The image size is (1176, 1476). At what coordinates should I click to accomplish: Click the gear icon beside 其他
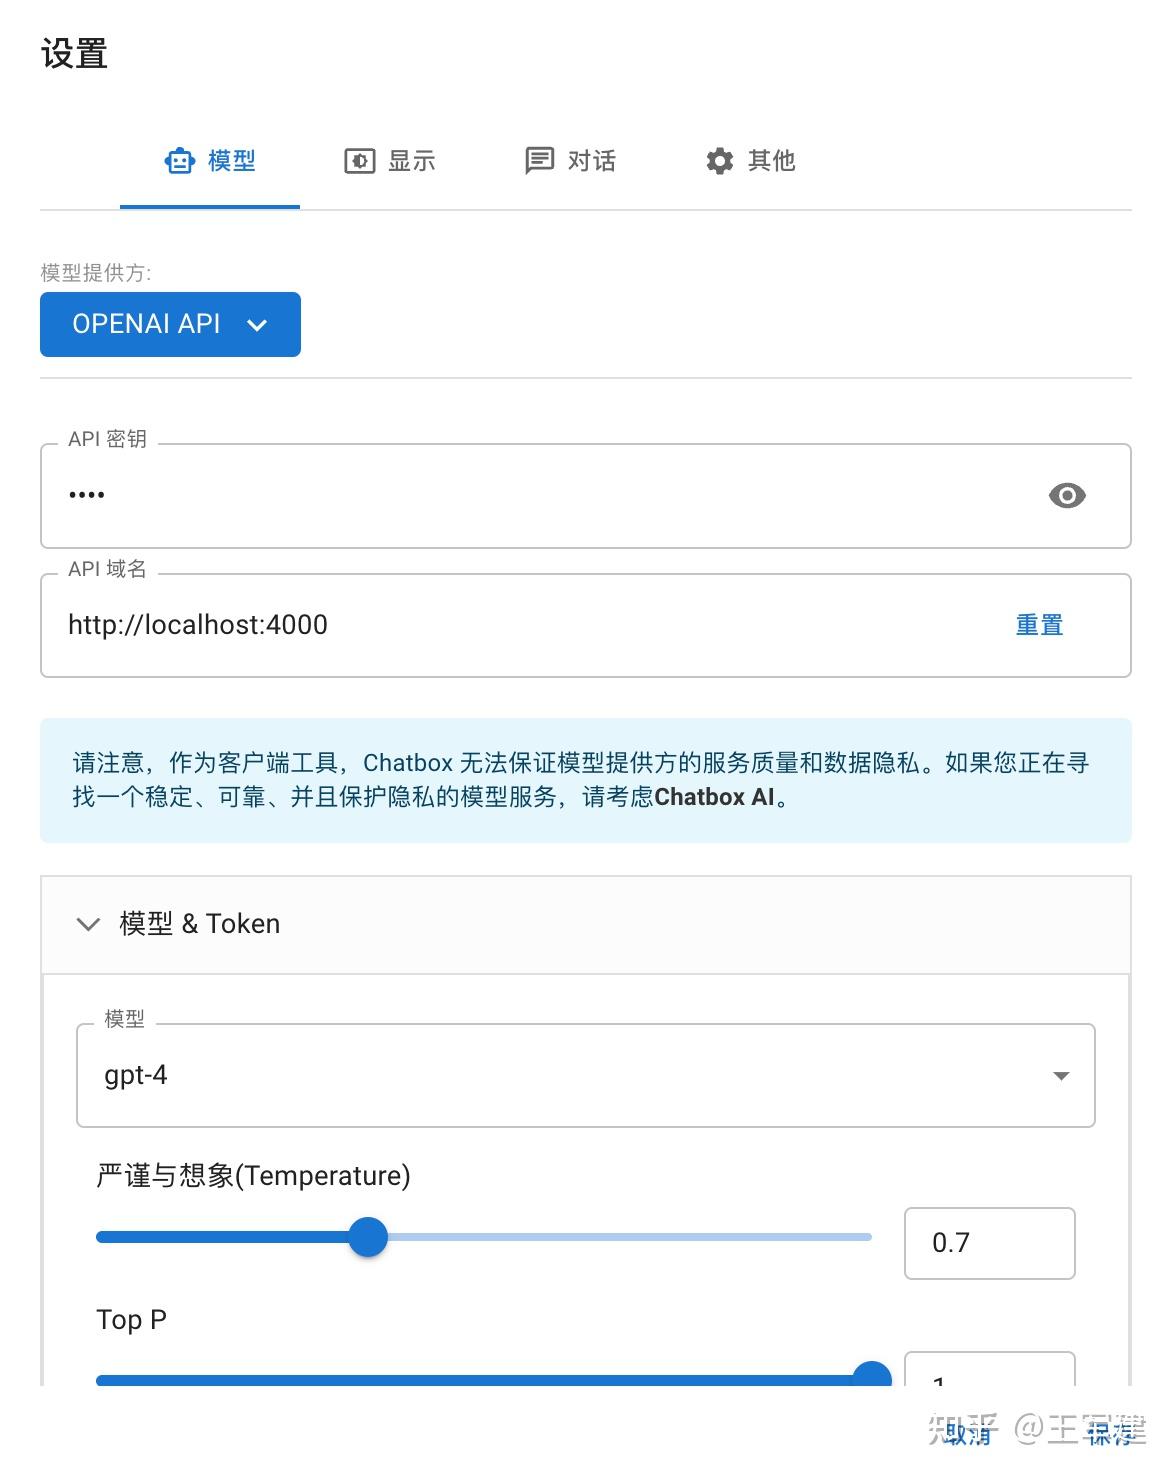pyautogui.click(x=720, y=161)
